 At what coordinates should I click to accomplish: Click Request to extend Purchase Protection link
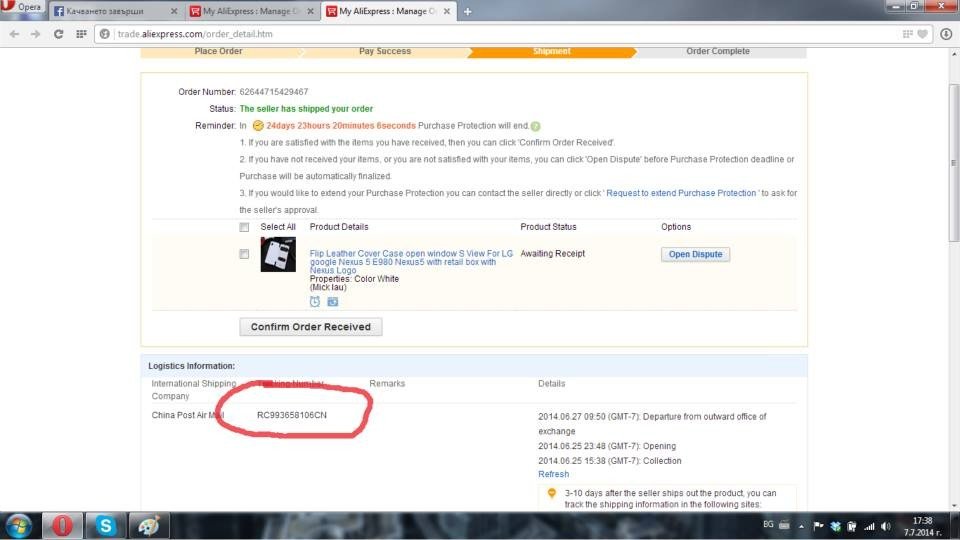[x=681, y=193]
